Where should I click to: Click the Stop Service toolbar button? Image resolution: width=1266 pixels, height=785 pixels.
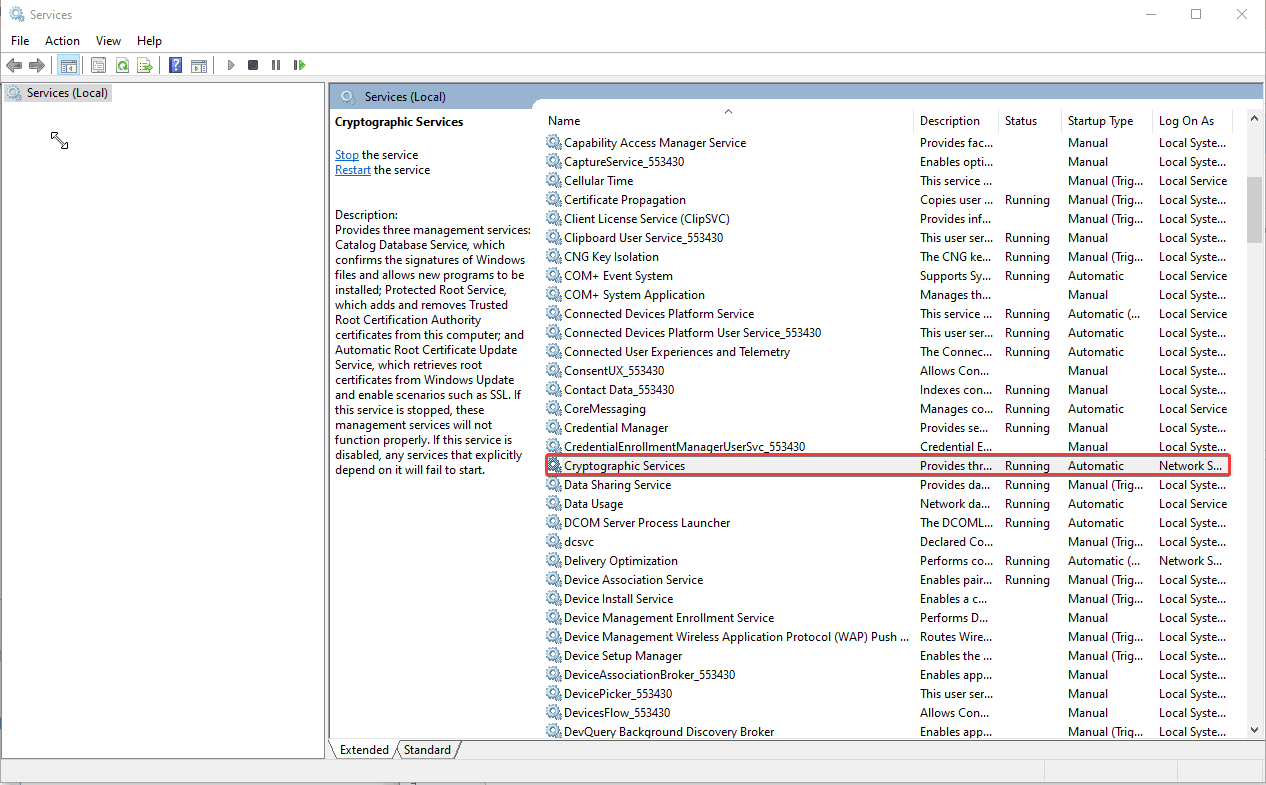253,65
